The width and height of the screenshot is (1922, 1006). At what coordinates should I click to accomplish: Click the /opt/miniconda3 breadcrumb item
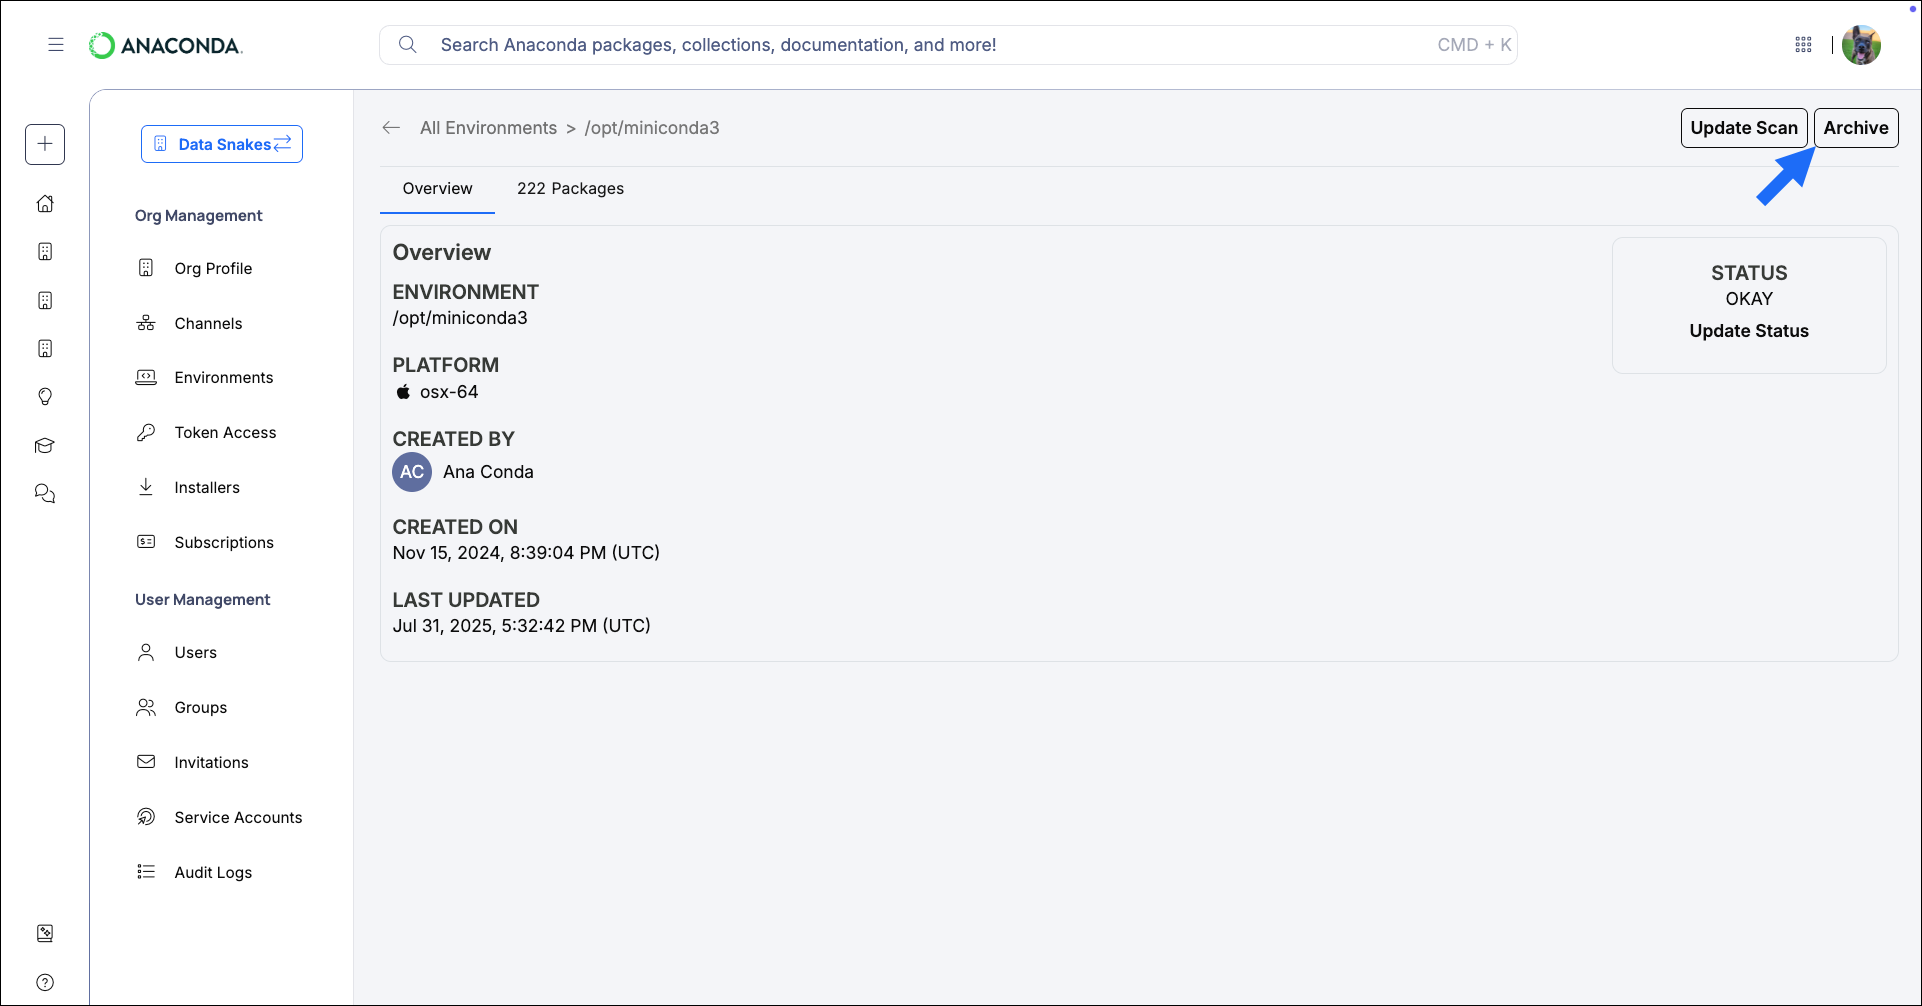(652, 128)
